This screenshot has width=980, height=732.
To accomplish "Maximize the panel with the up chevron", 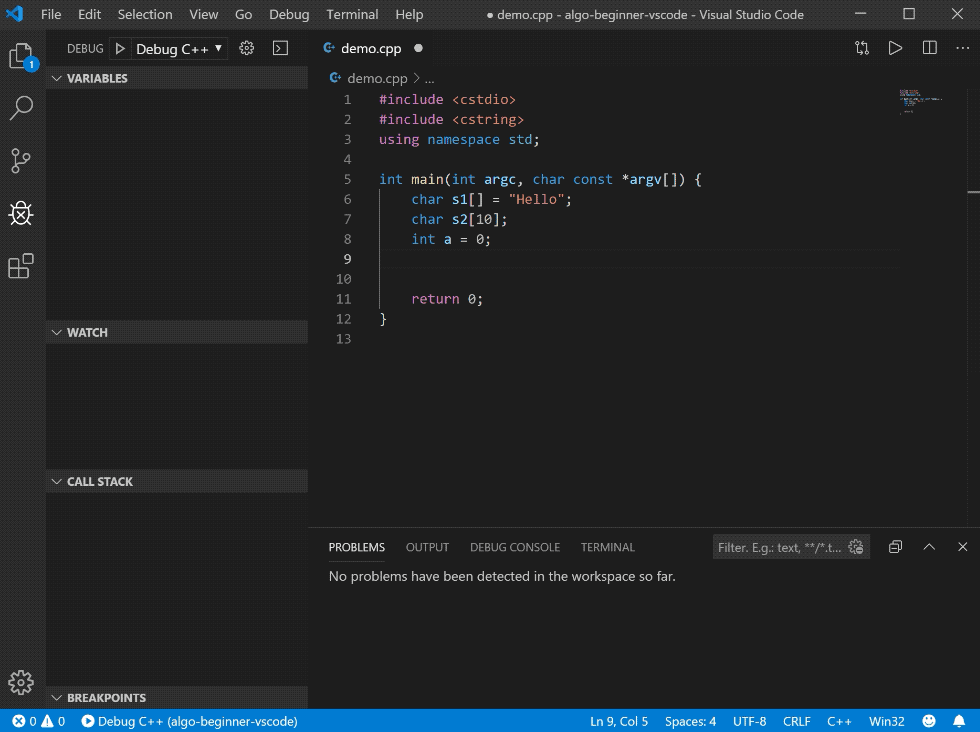I will point(929,547).
